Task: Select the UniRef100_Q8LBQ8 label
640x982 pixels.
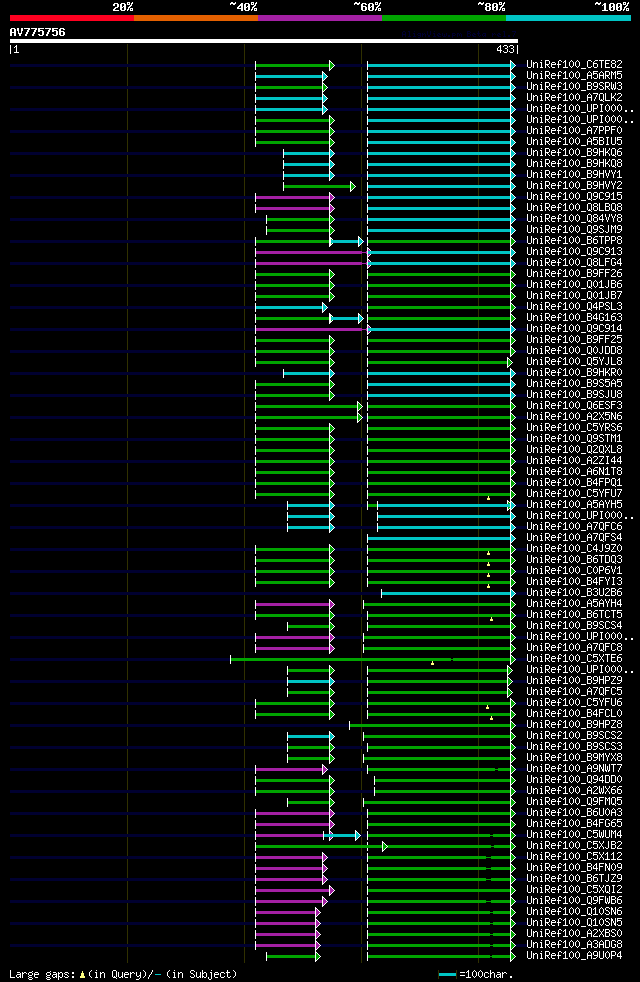Action: (574, 207)
